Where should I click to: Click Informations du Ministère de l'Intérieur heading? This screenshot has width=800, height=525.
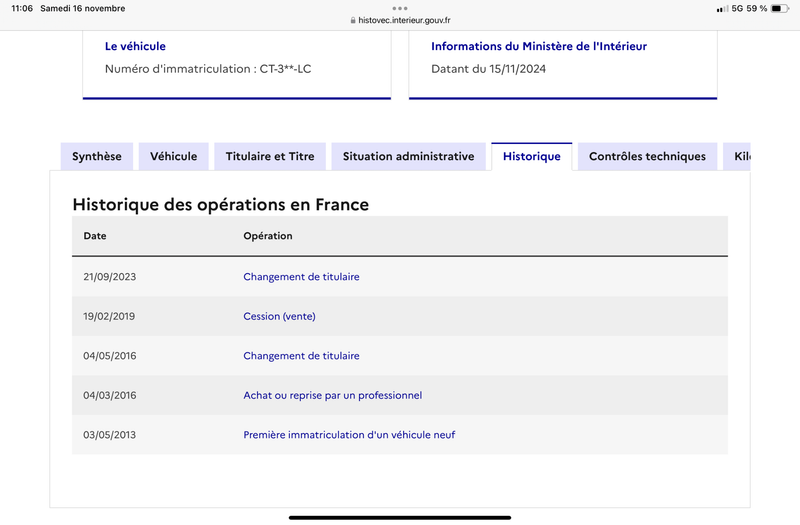[539, 46]
